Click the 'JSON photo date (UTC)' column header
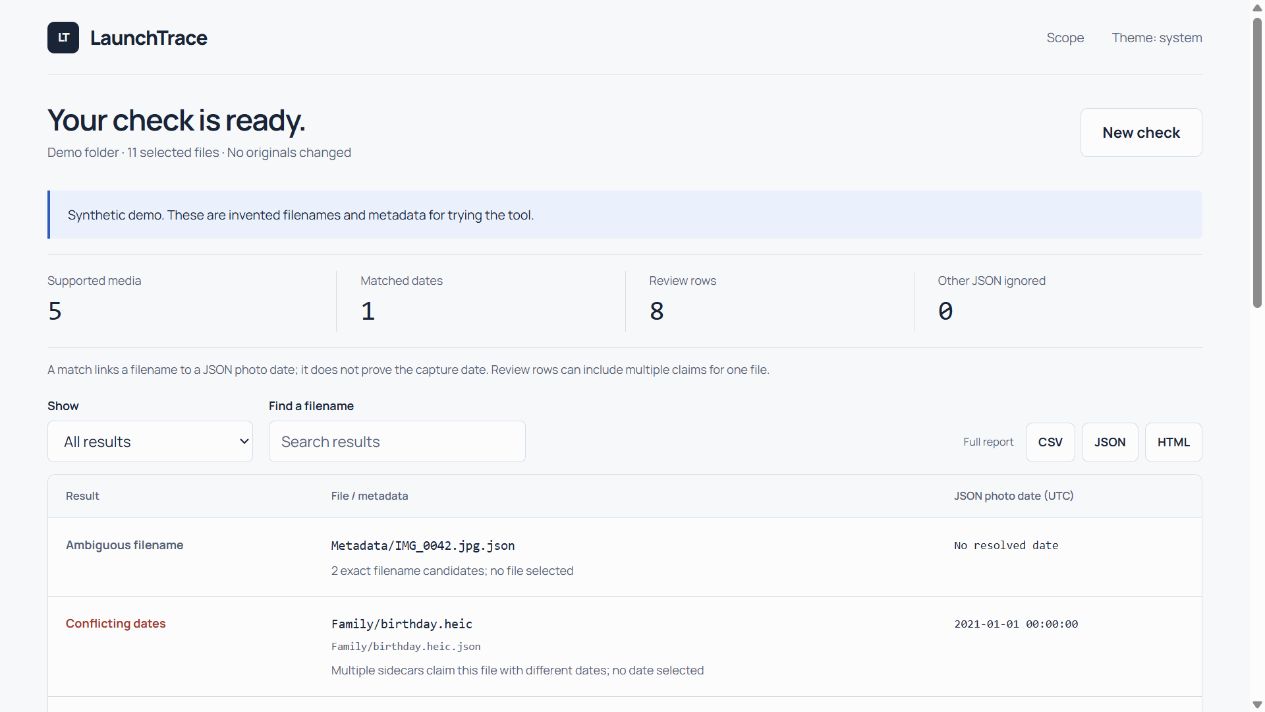The image size is (1265, 712). [x=1014, y=496]
